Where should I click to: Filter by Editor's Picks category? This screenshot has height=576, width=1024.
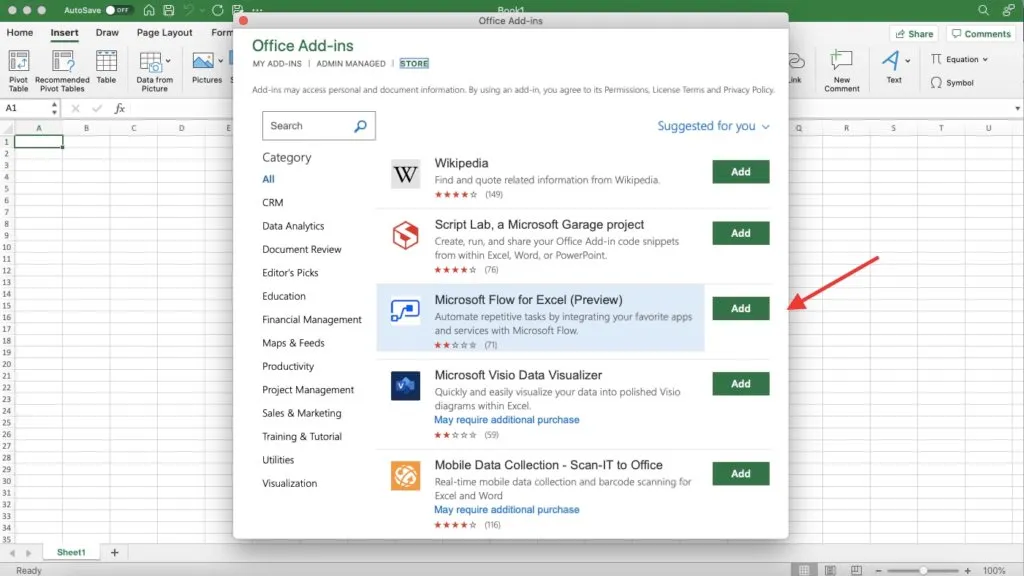tap(290, 273)
